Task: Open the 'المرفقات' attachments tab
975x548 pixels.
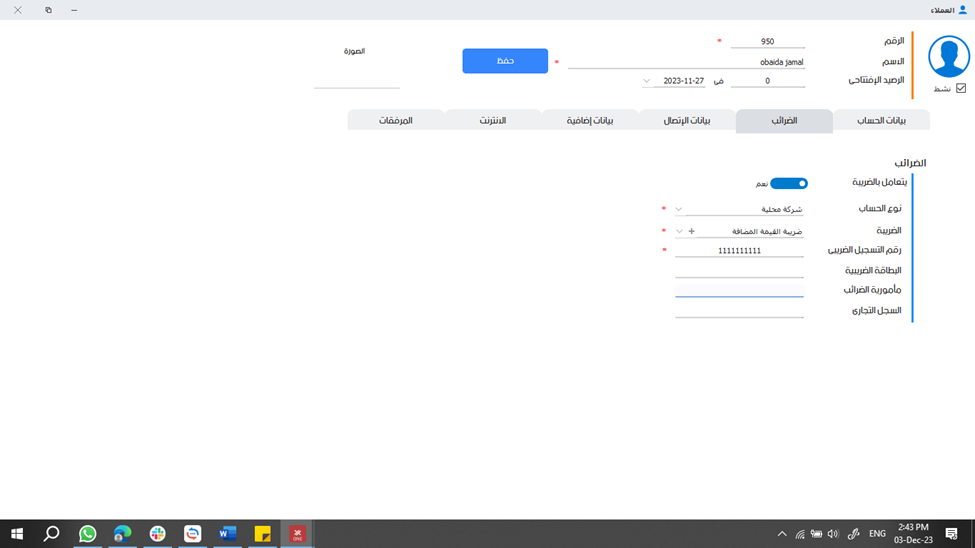Action: pos(395,121)
